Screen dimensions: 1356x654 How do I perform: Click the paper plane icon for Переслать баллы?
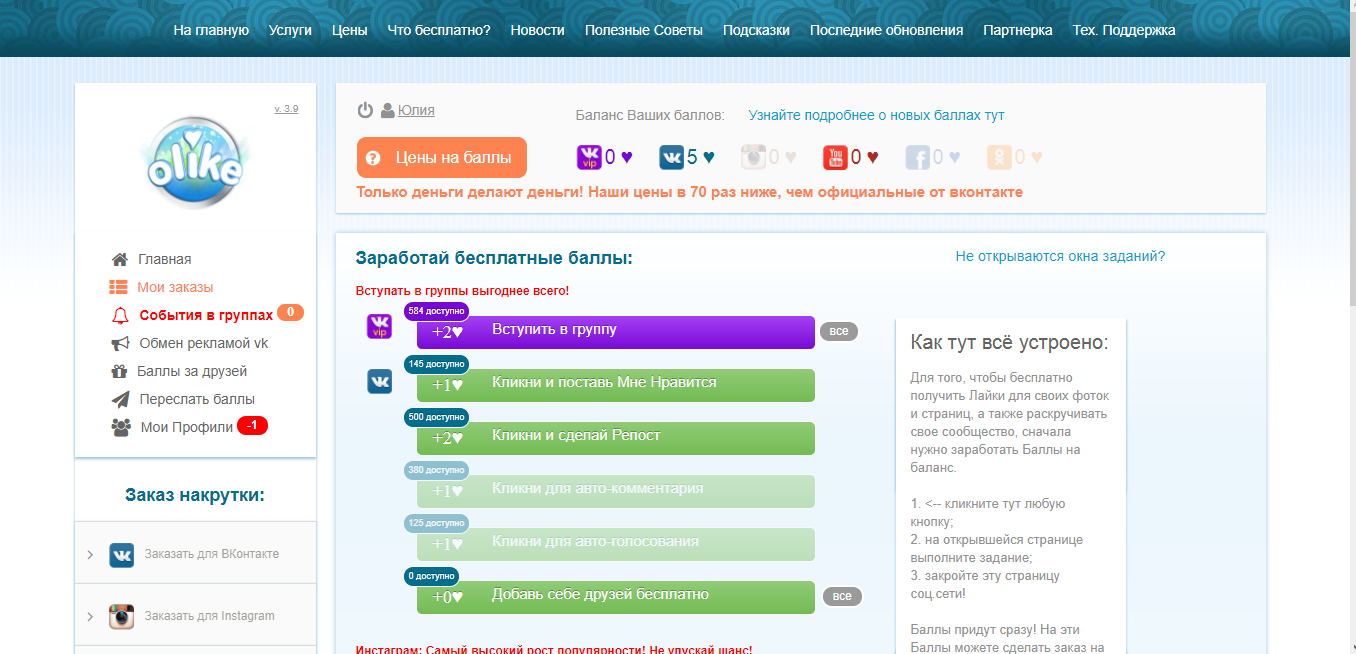point(120,399)
